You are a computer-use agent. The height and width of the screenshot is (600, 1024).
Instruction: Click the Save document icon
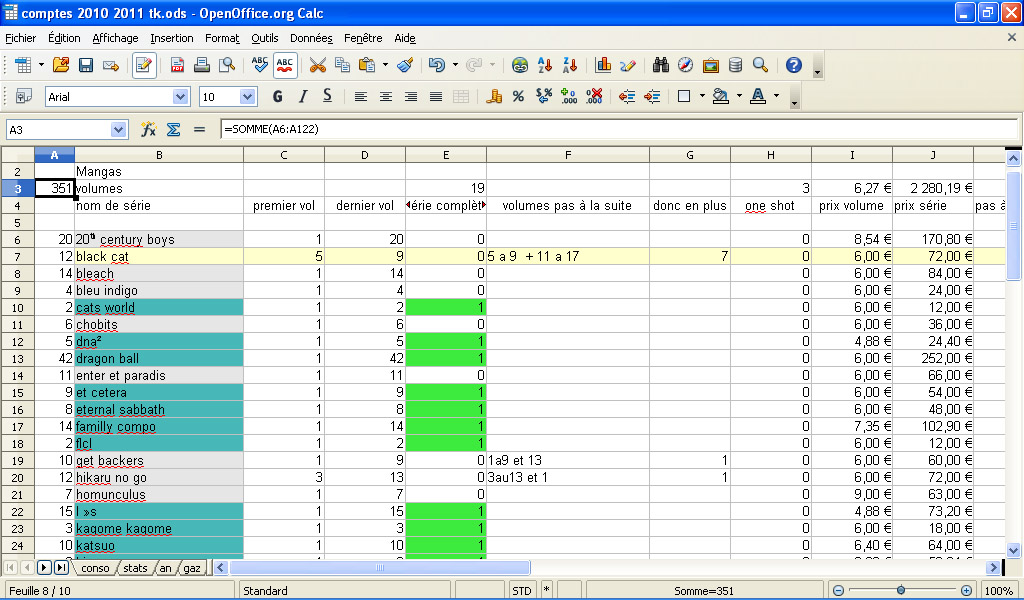coord(86,66)
